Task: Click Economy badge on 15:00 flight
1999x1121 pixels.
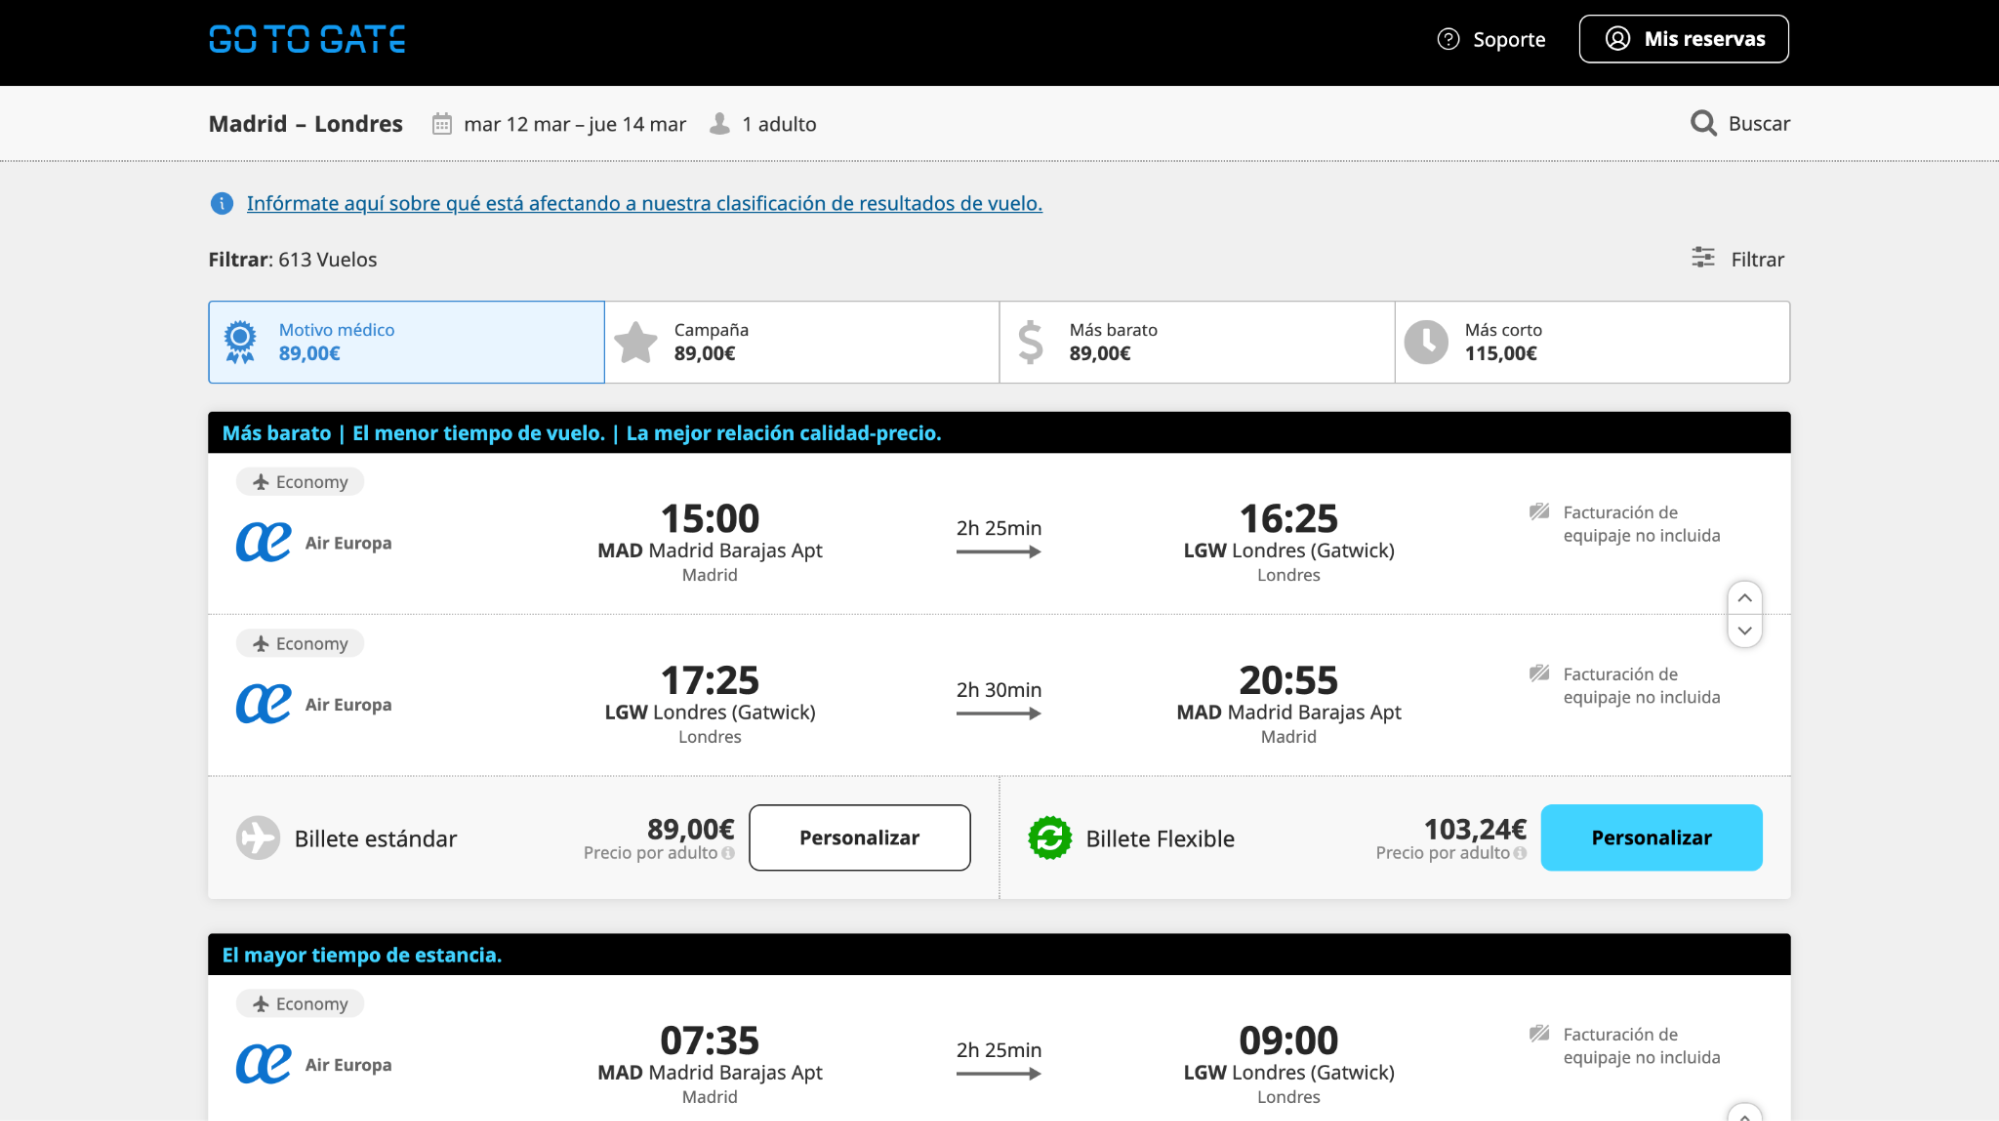Action: pyautogui.click(x=300, y=482)
